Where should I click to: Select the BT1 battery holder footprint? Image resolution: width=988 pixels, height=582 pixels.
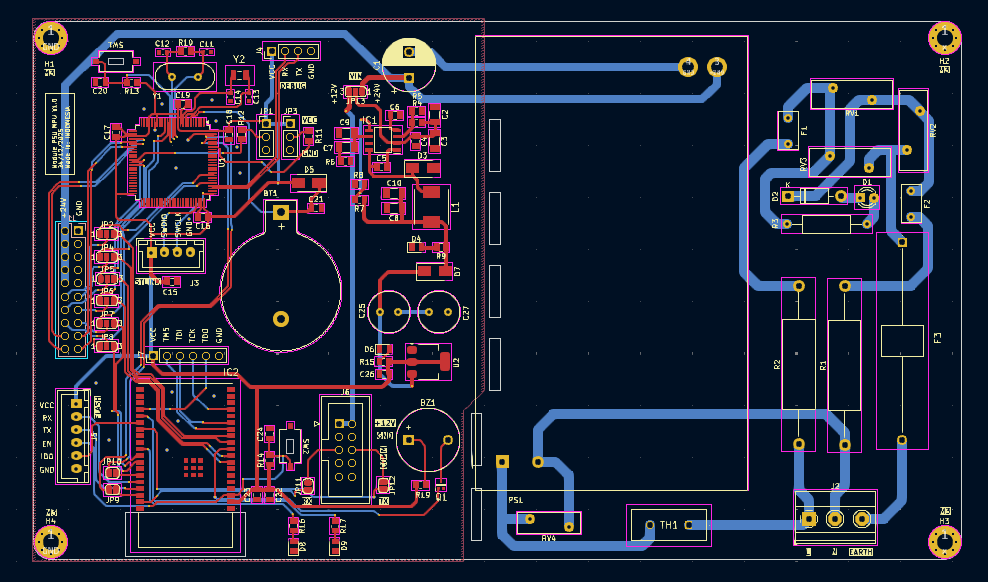(x=281, y=276)
